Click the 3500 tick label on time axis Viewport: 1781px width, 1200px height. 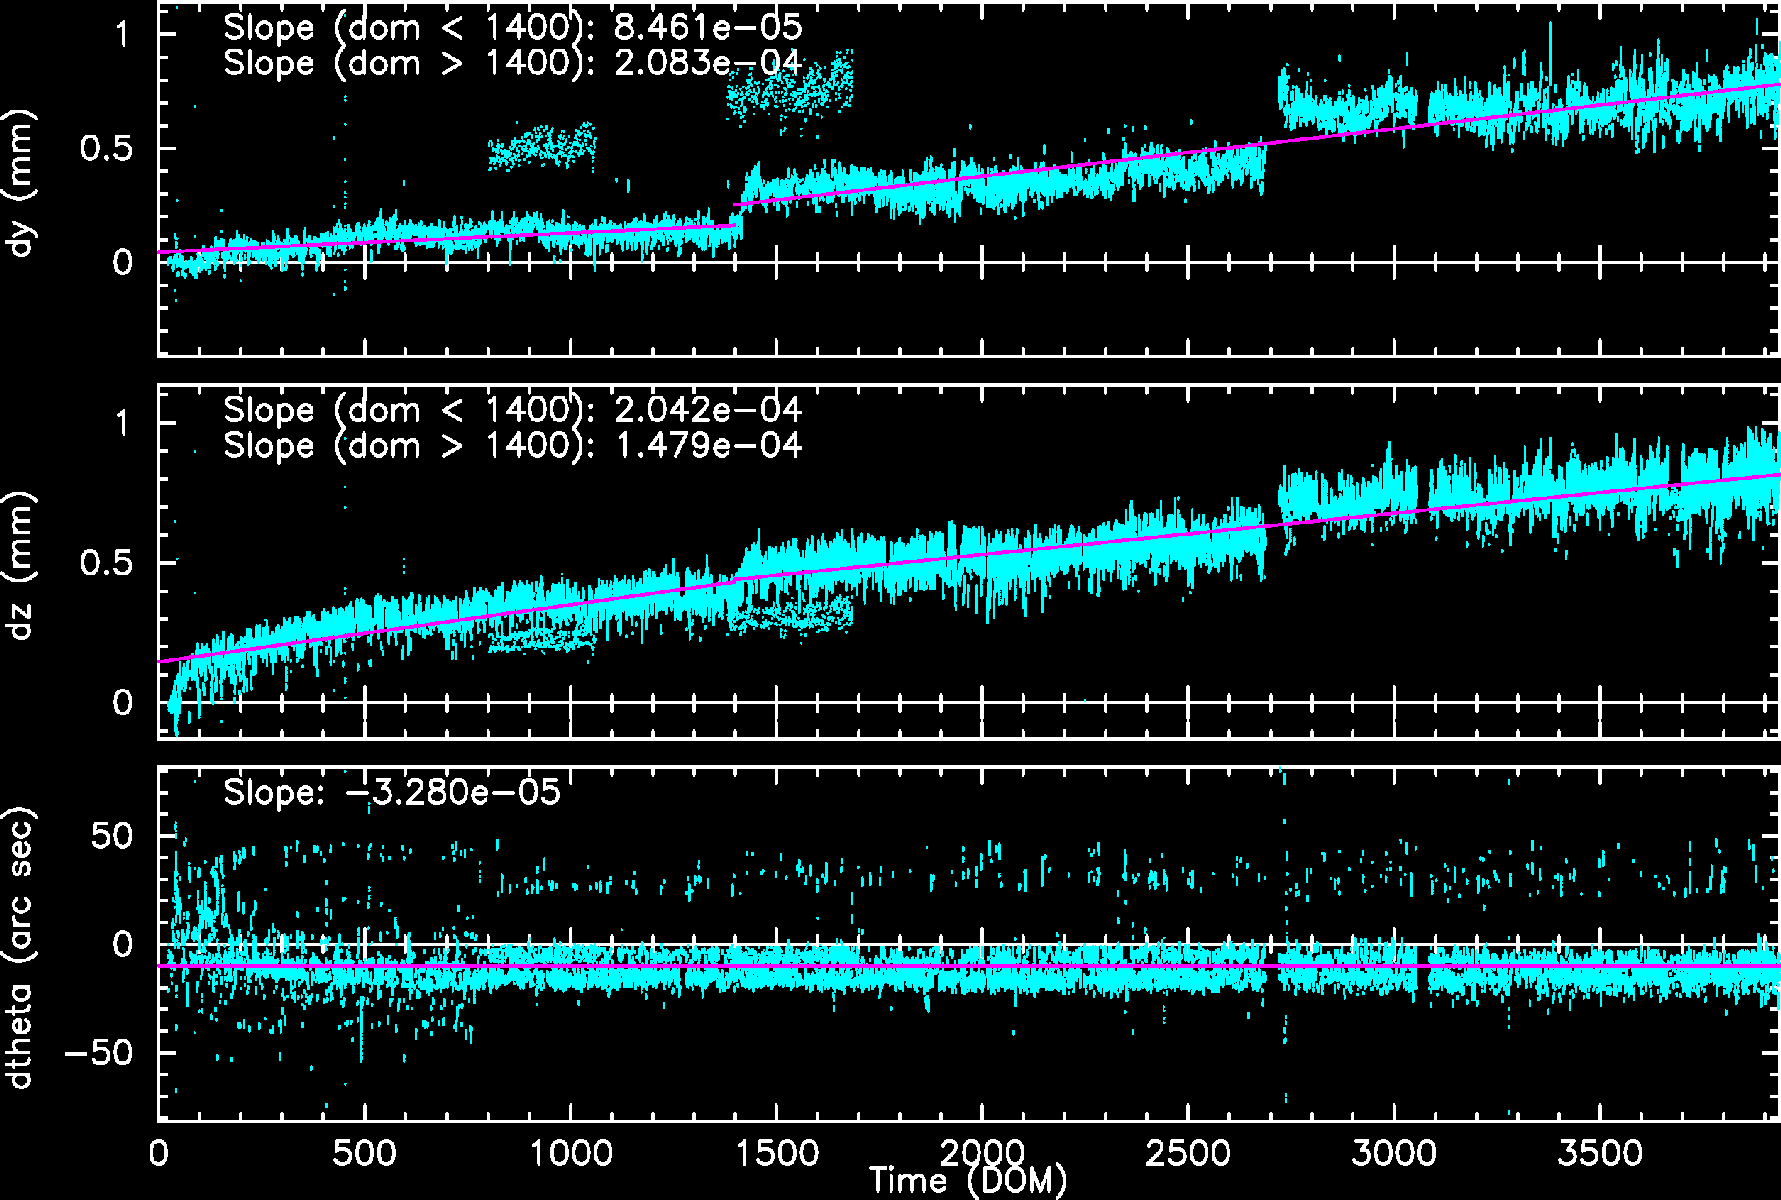click(1600, 1153)
